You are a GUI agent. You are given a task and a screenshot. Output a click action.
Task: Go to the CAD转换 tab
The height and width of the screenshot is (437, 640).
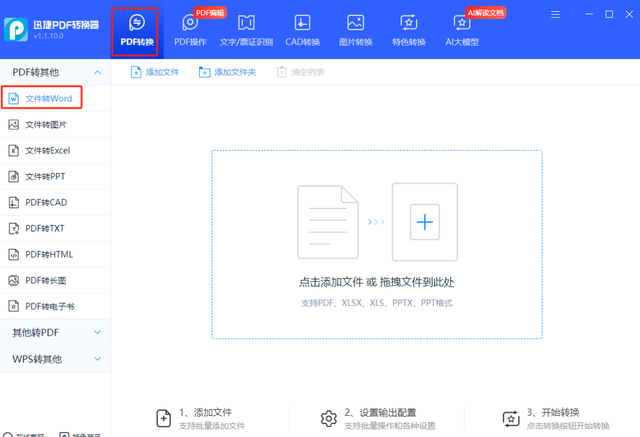[302, 31]
